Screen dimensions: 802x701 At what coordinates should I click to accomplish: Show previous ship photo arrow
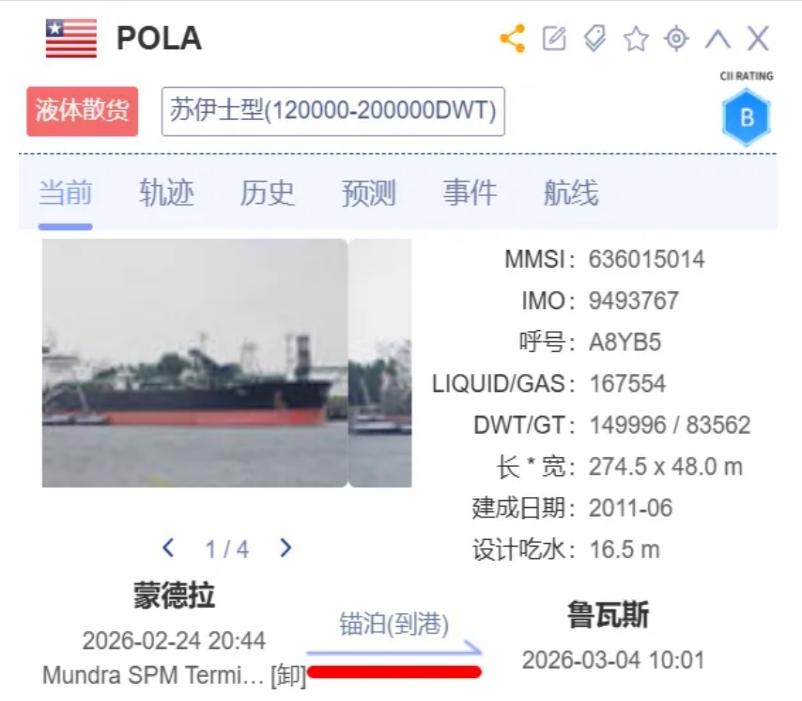[168, 548]
